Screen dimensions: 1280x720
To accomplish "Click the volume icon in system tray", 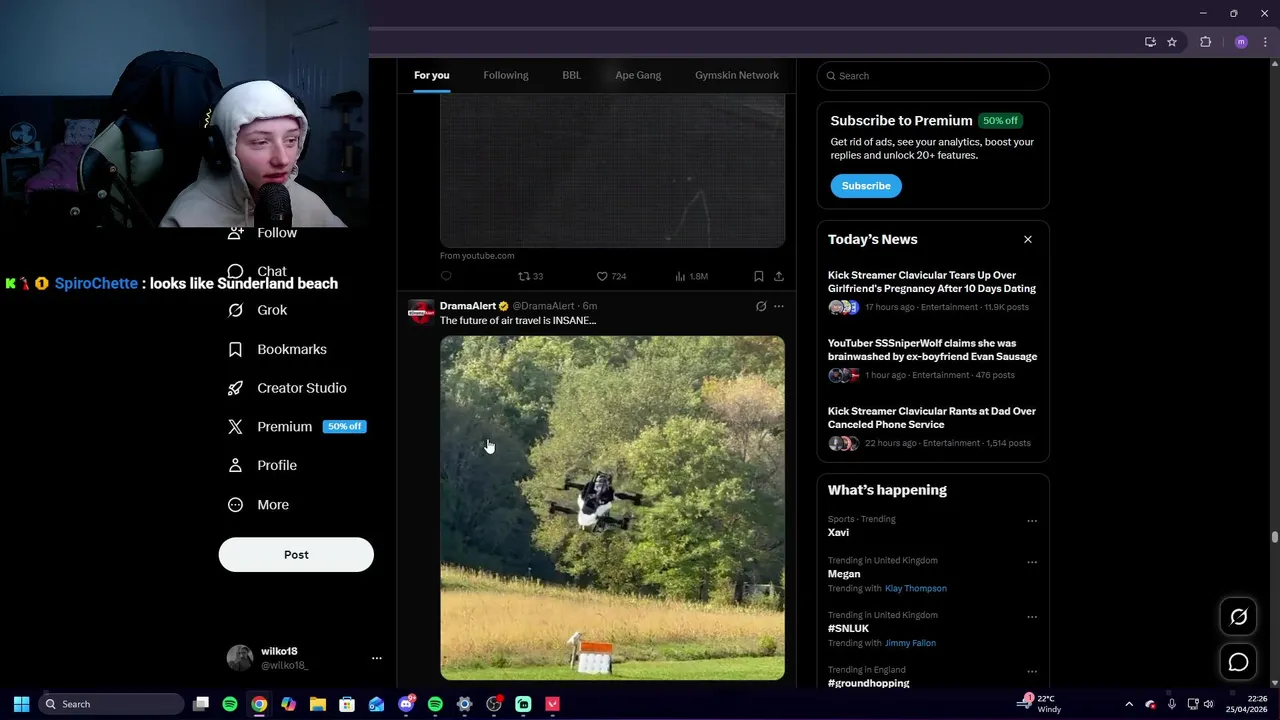I will pyautogui.click(x=1208, y=704).
